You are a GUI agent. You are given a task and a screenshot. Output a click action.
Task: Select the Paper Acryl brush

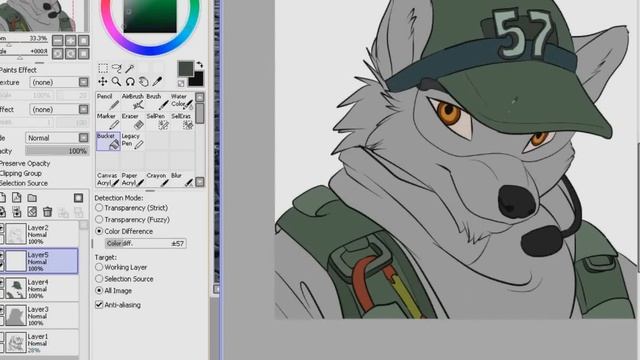[x=133, y=180]
